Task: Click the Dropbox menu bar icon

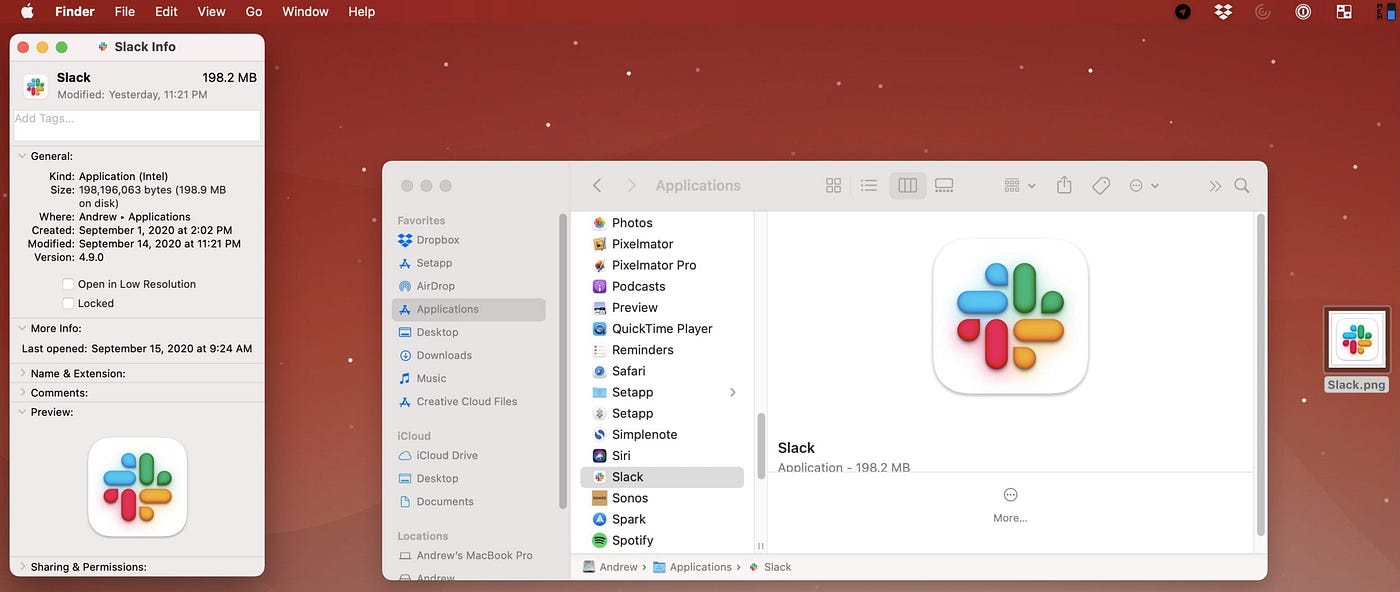Action: 1223,12
